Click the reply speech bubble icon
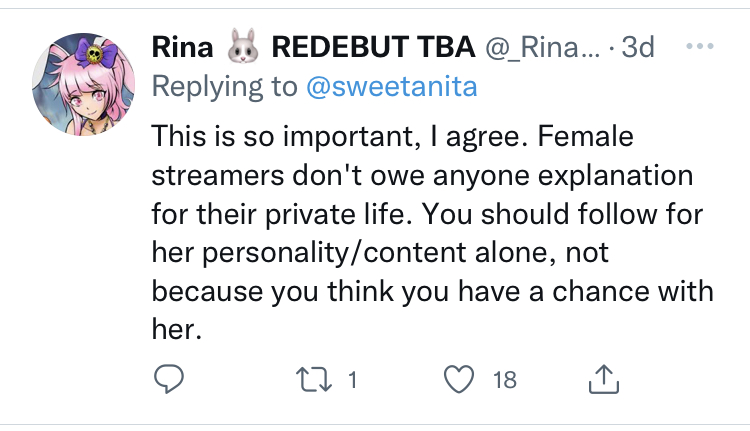Screen dimensions: 750x431 click(166, 379)
